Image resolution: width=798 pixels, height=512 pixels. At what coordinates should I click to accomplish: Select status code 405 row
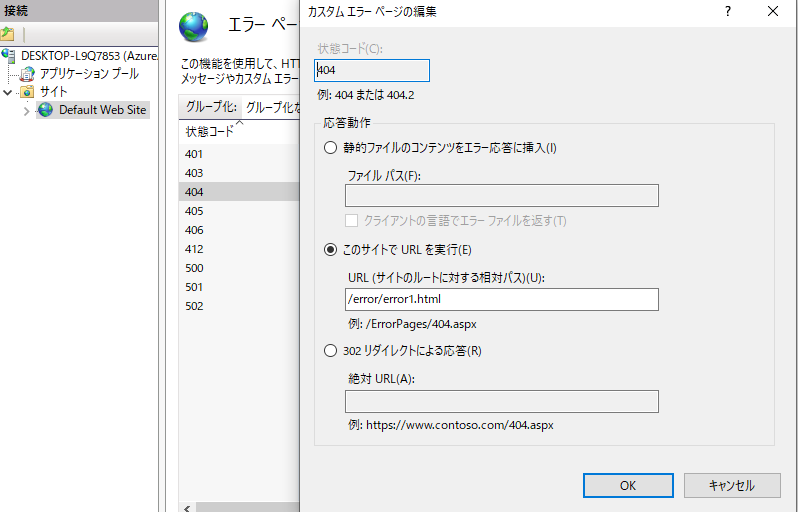tap(239, 211)
